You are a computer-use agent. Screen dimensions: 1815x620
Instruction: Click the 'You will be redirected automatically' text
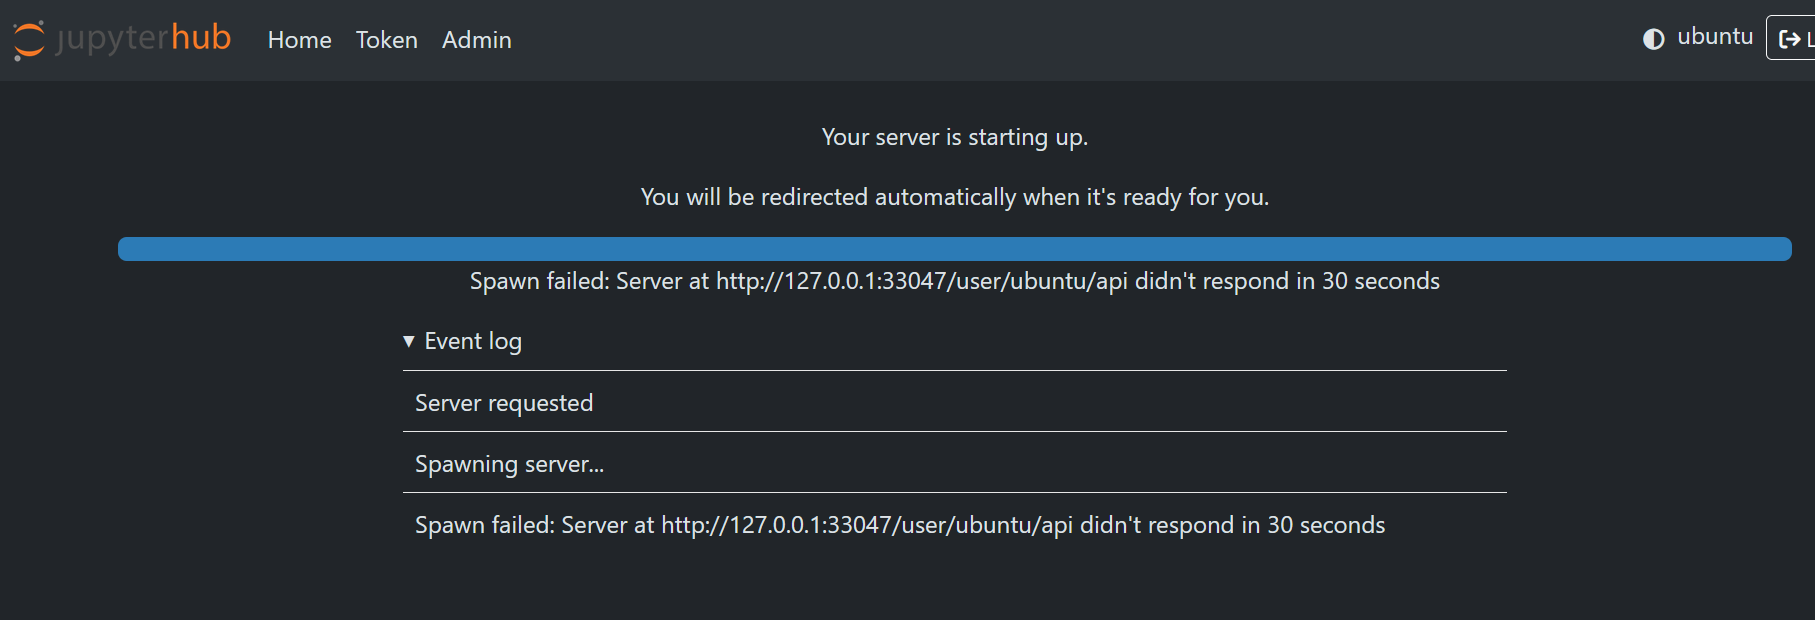pos(954,197)
